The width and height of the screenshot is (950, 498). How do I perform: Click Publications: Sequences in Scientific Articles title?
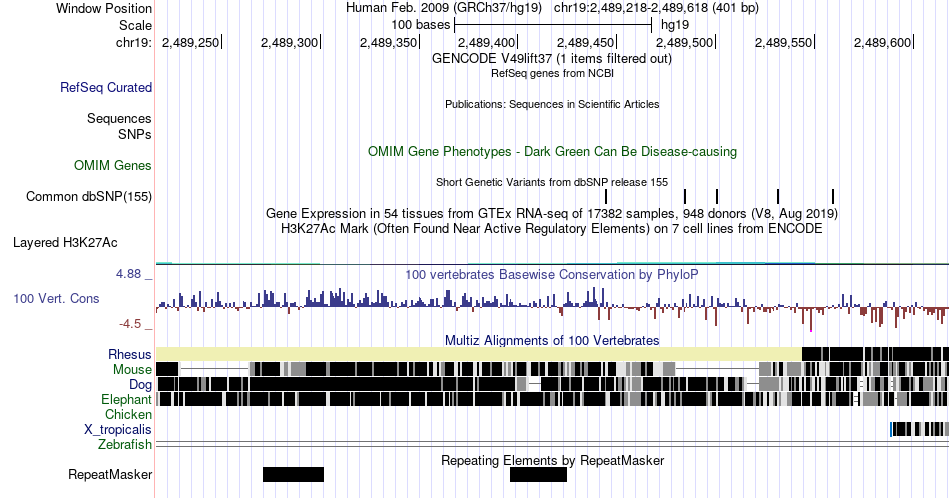click(x=552, y=104)
